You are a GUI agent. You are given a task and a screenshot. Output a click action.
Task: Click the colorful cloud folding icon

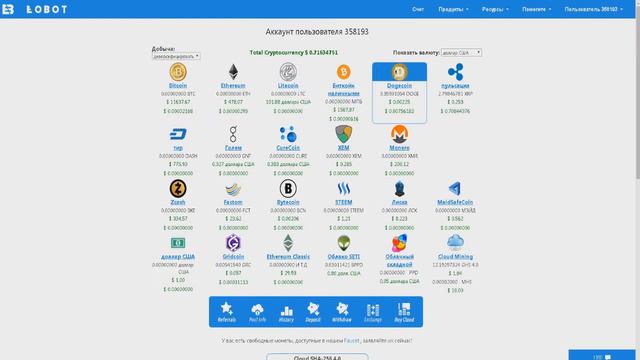399,243
